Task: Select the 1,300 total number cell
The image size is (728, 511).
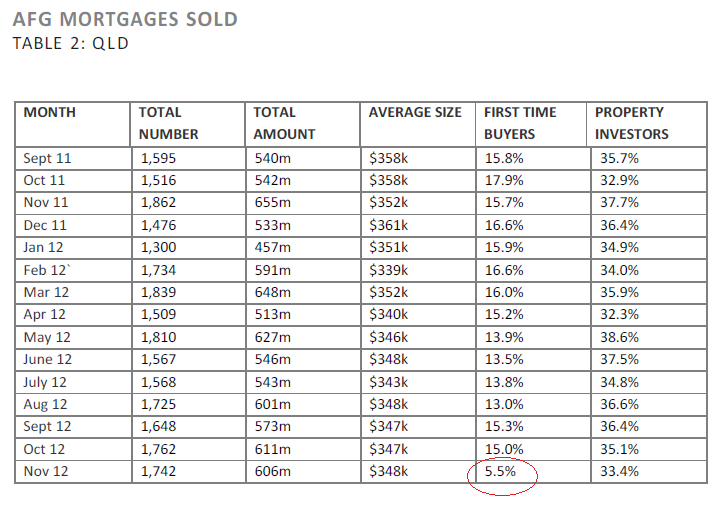Action: 159,247
